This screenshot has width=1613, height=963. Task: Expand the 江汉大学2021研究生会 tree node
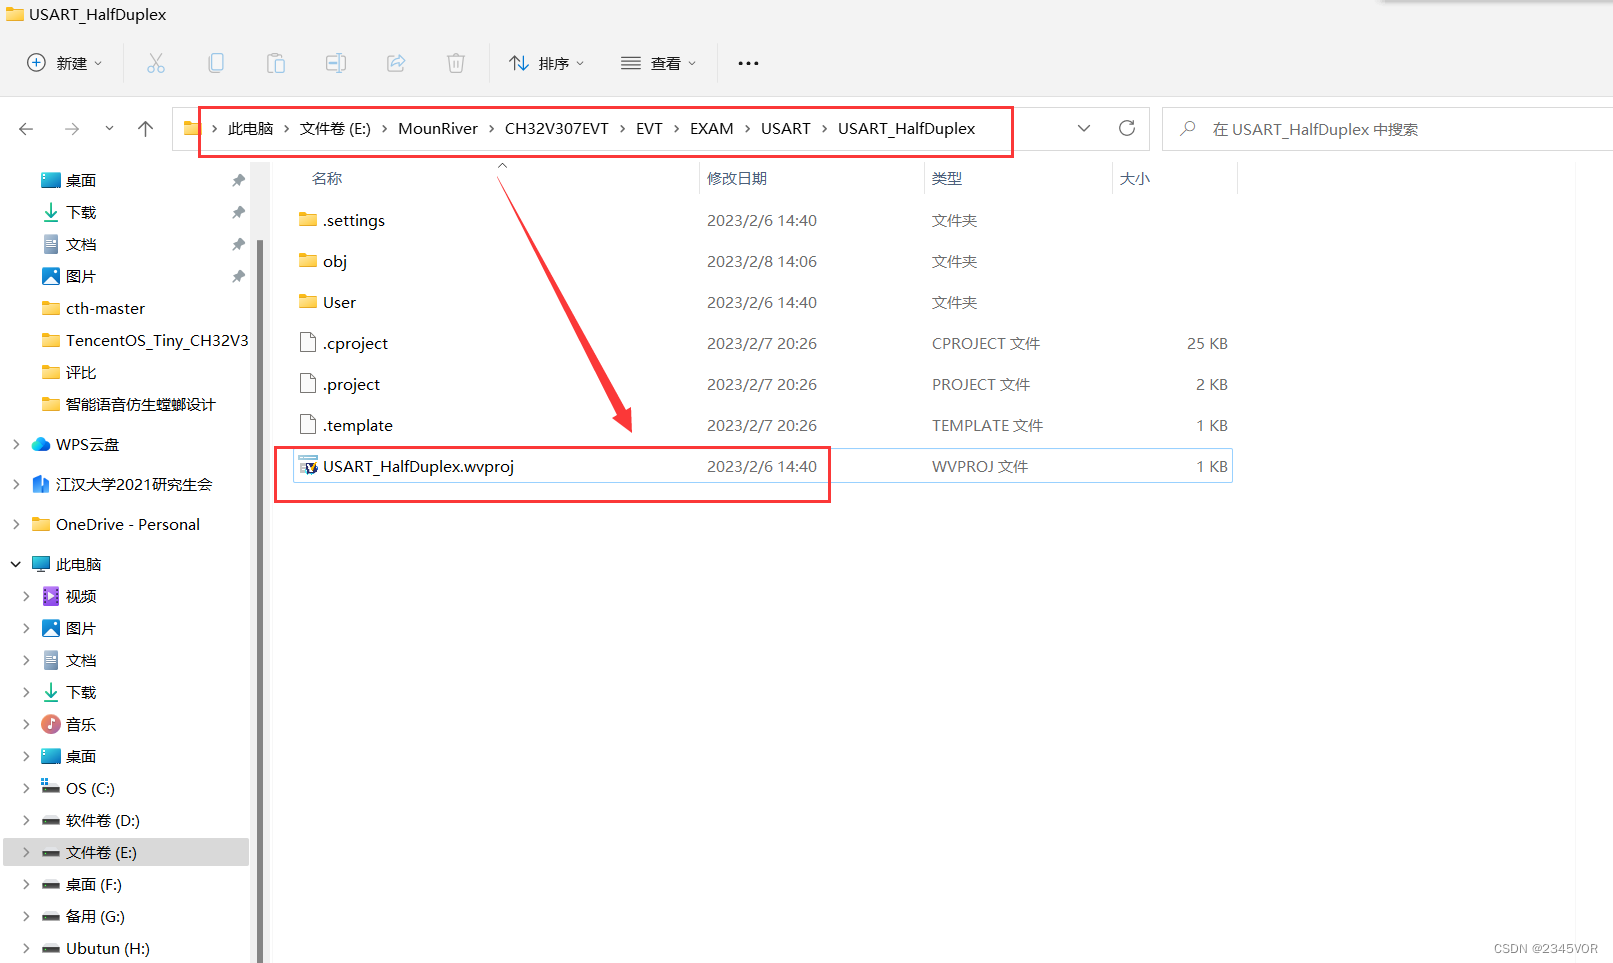(16, 484)
